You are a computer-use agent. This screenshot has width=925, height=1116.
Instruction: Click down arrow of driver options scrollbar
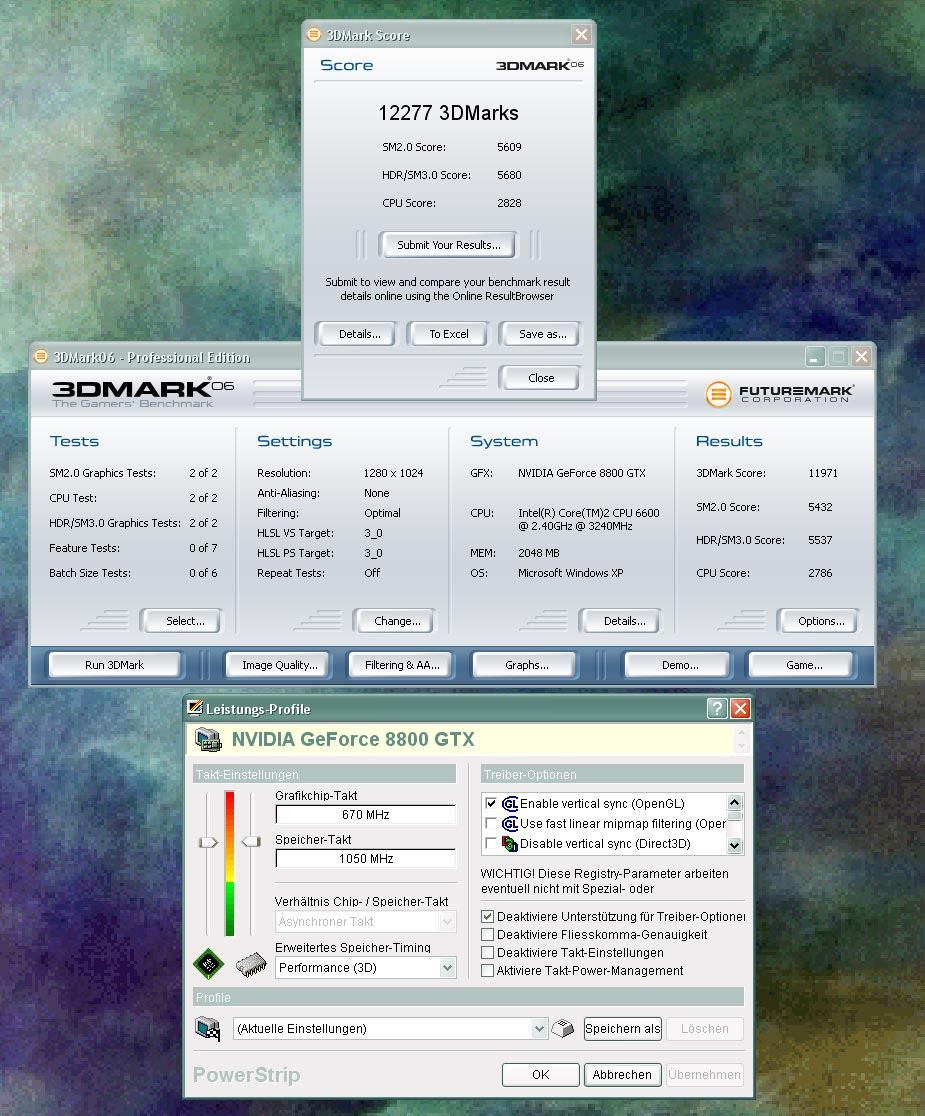[x=735, y=846]
